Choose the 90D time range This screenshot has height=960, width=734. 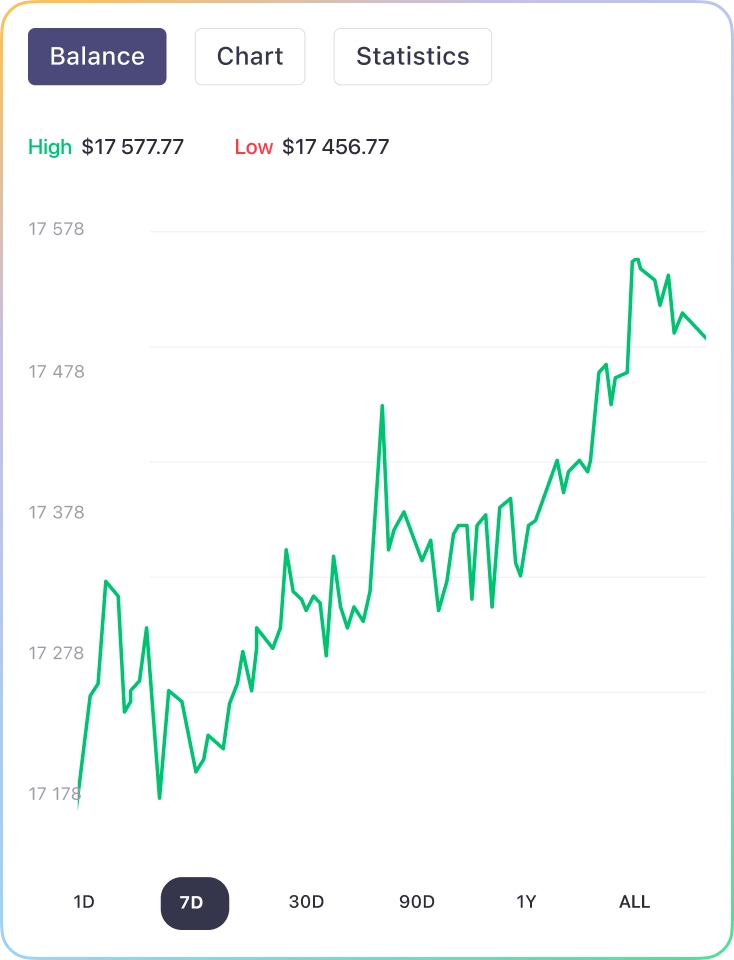point(417,902)
